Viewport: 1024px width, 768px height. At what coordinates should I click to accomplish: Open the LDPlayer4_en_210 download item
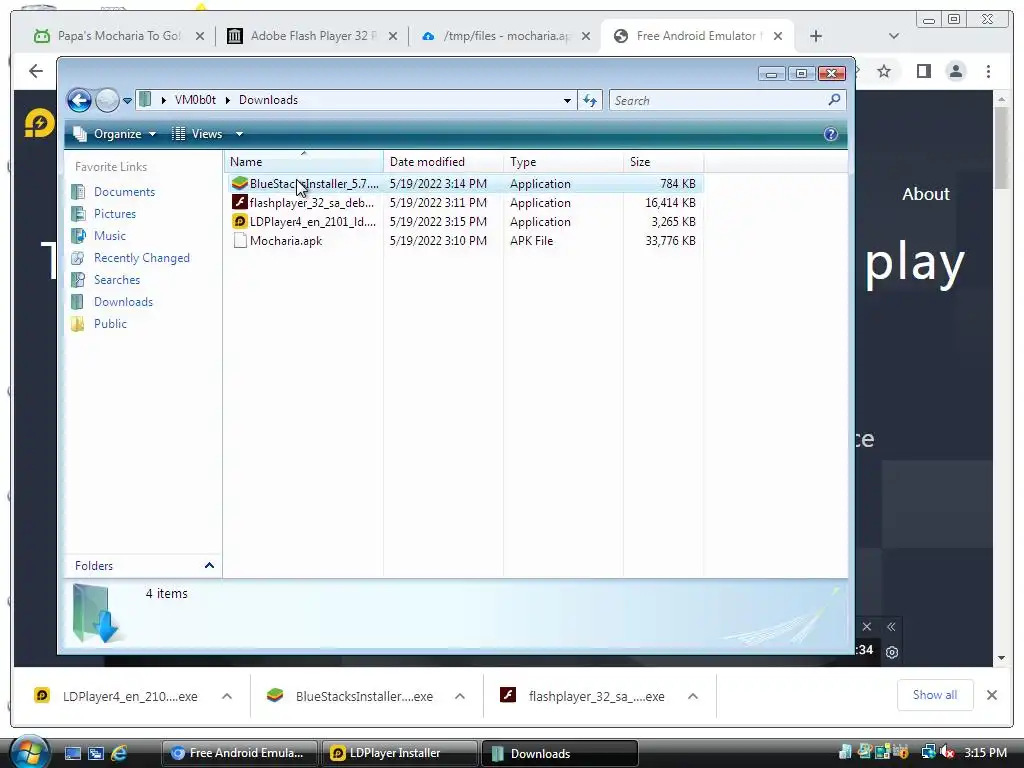point(129,697)
